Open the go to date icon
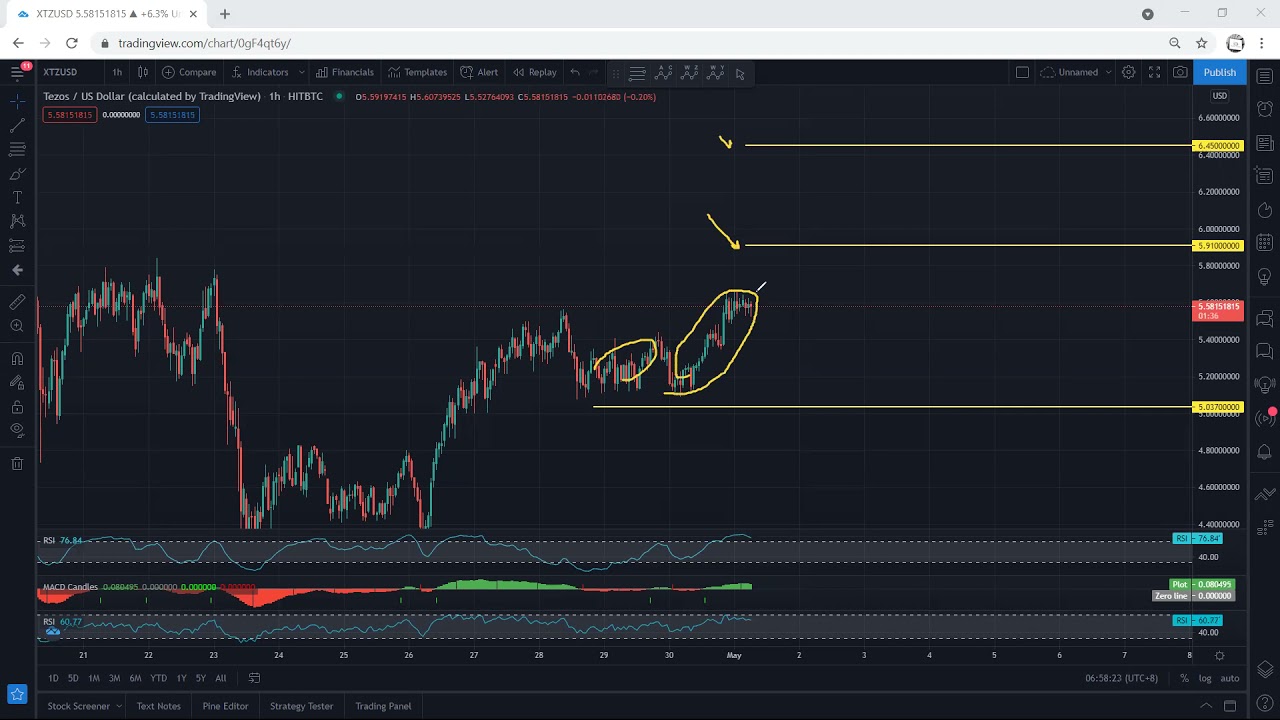The image size is (1280, 720). 254,678
